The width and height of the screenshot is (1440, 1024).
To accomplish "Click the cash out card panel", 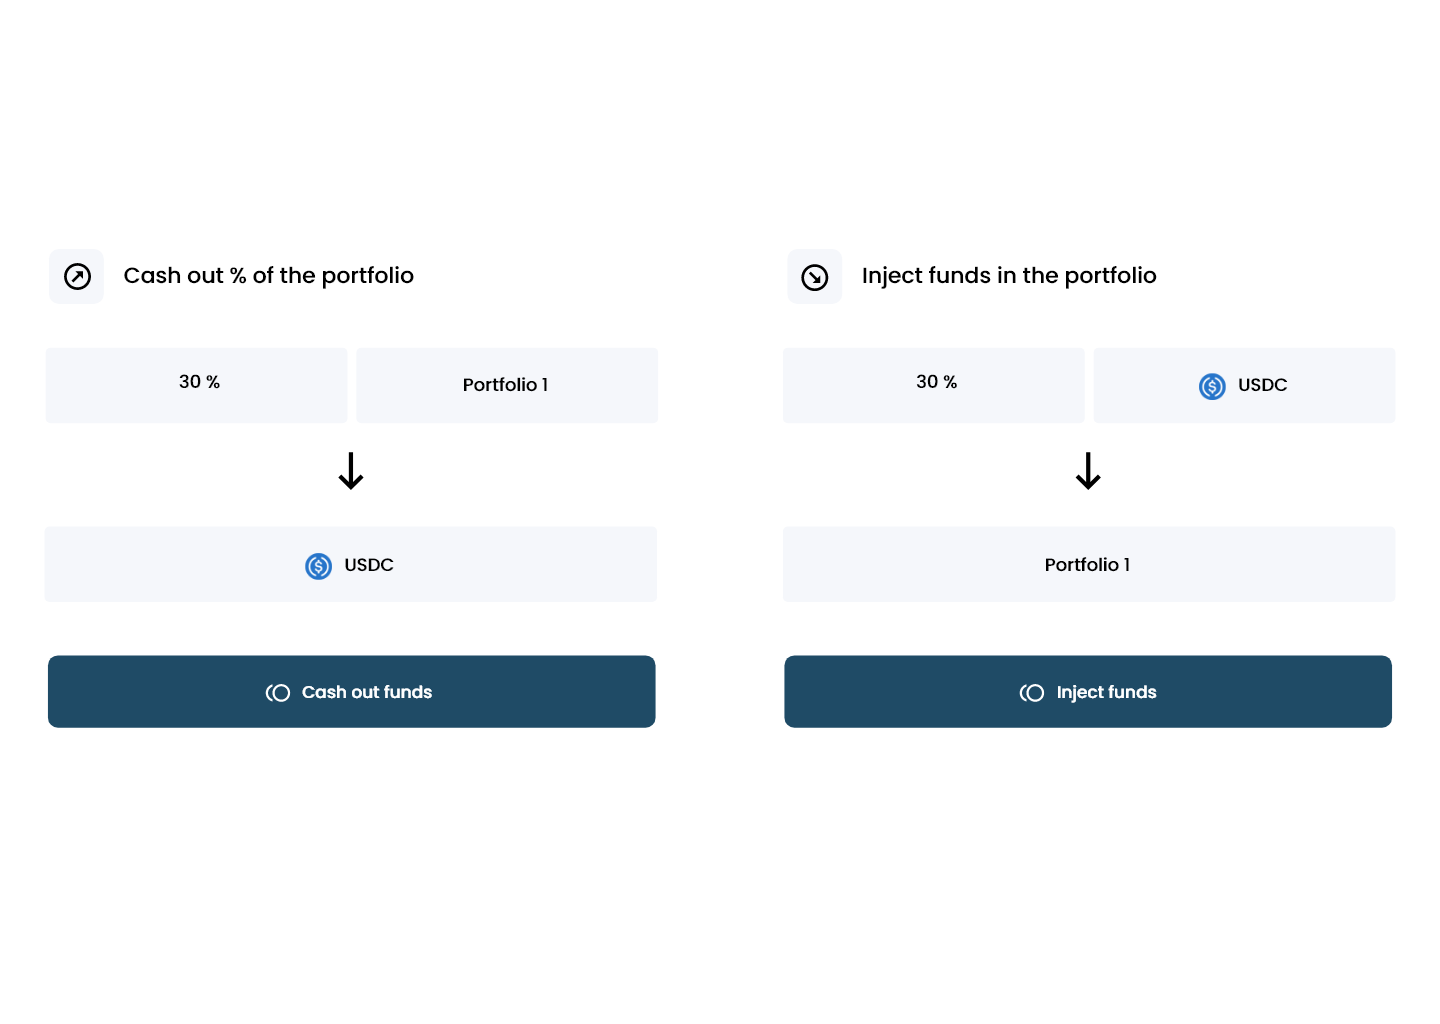I will 352,490.
